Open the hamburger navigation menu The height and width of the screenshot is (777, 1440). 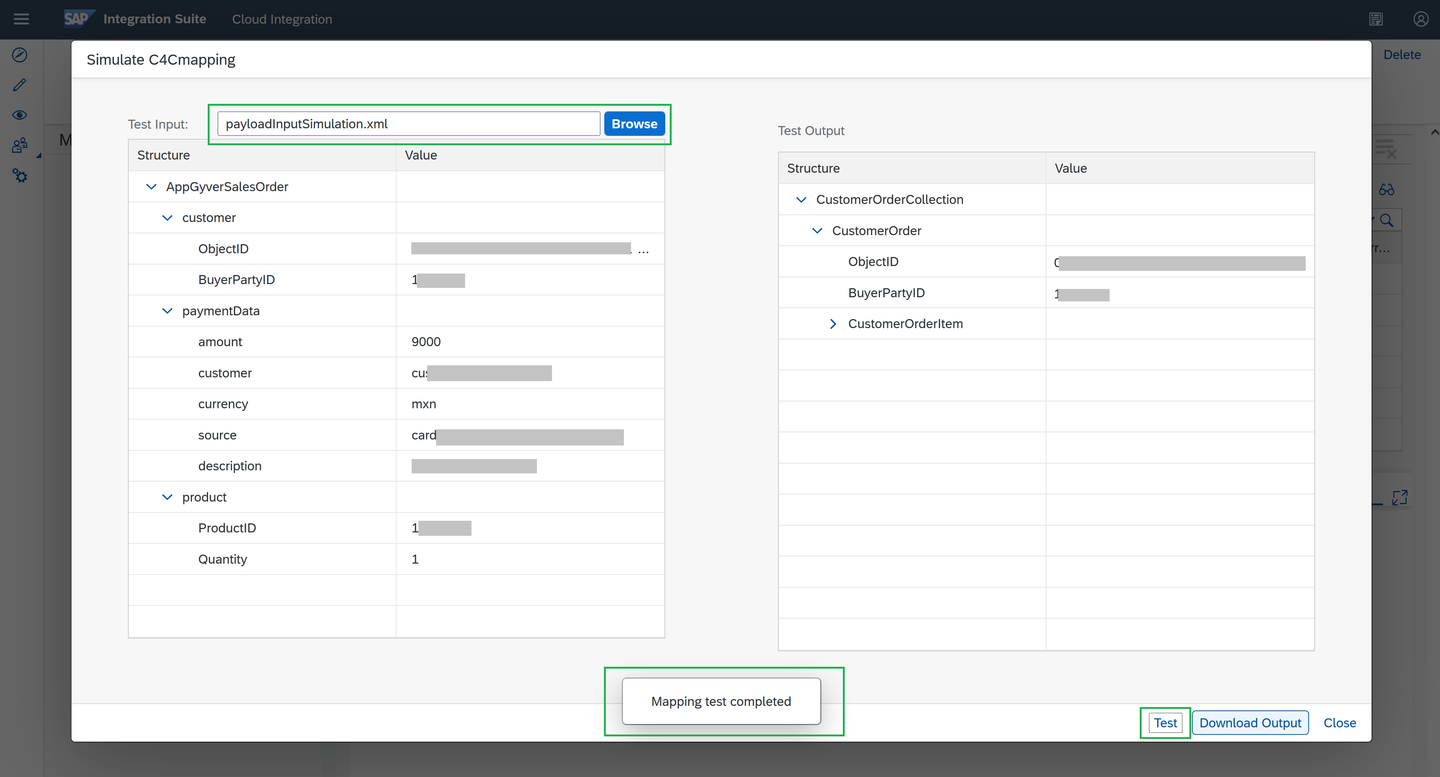coord(21,19)
